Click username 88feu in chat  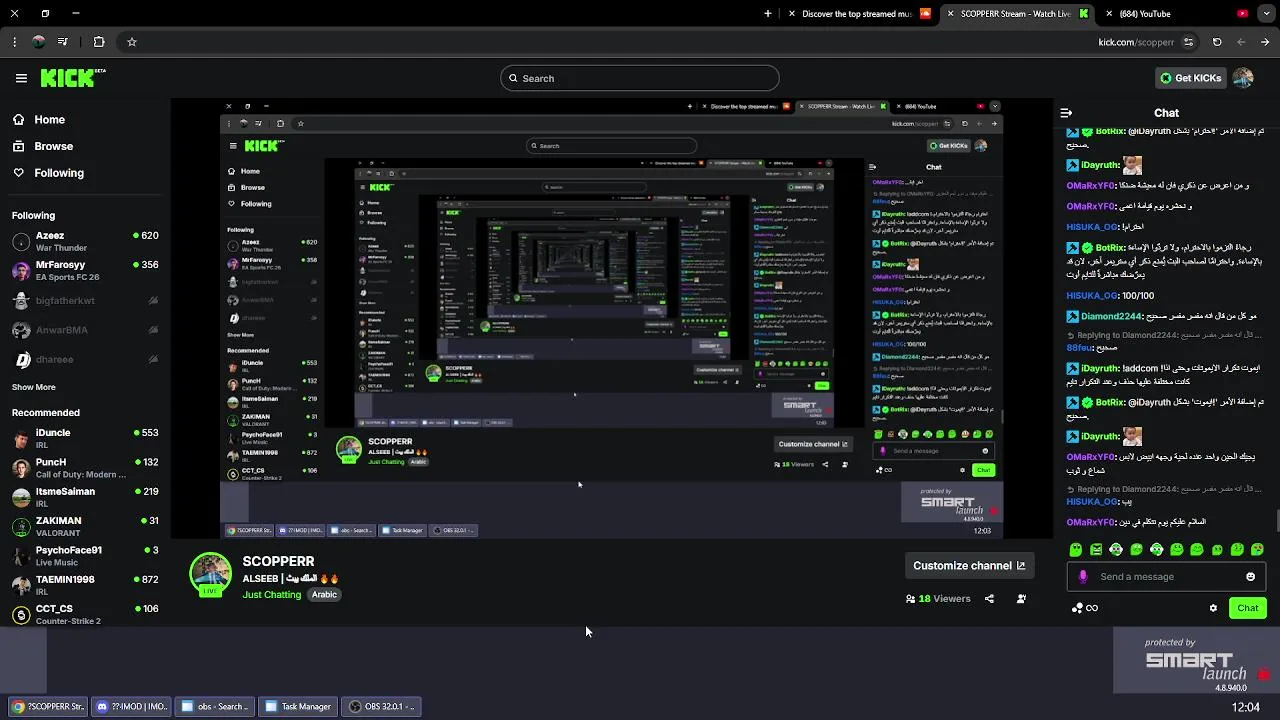pyautogui.click(x=1079, y=347)
